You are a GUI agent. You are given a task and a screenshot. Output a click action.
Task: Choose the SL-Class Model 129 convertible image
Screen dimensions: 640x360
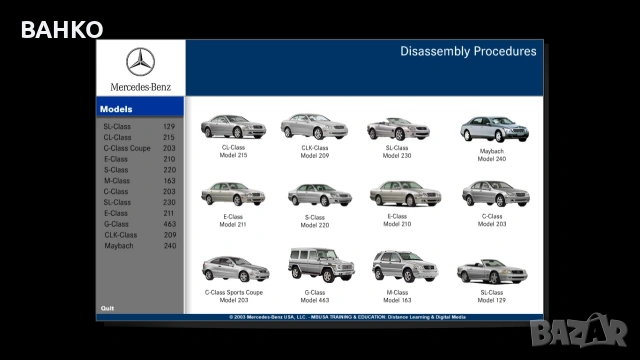pos(492,271)
